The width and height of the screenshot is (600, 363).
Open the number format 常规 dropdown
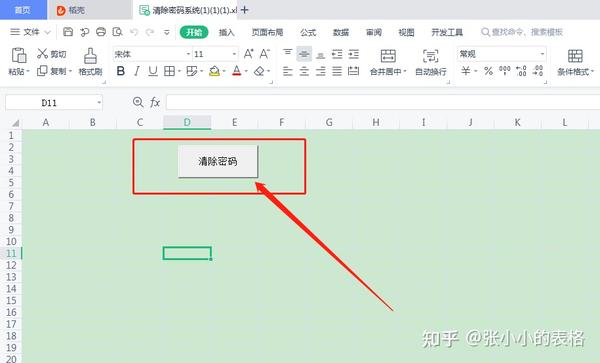(x=542, y=54)
